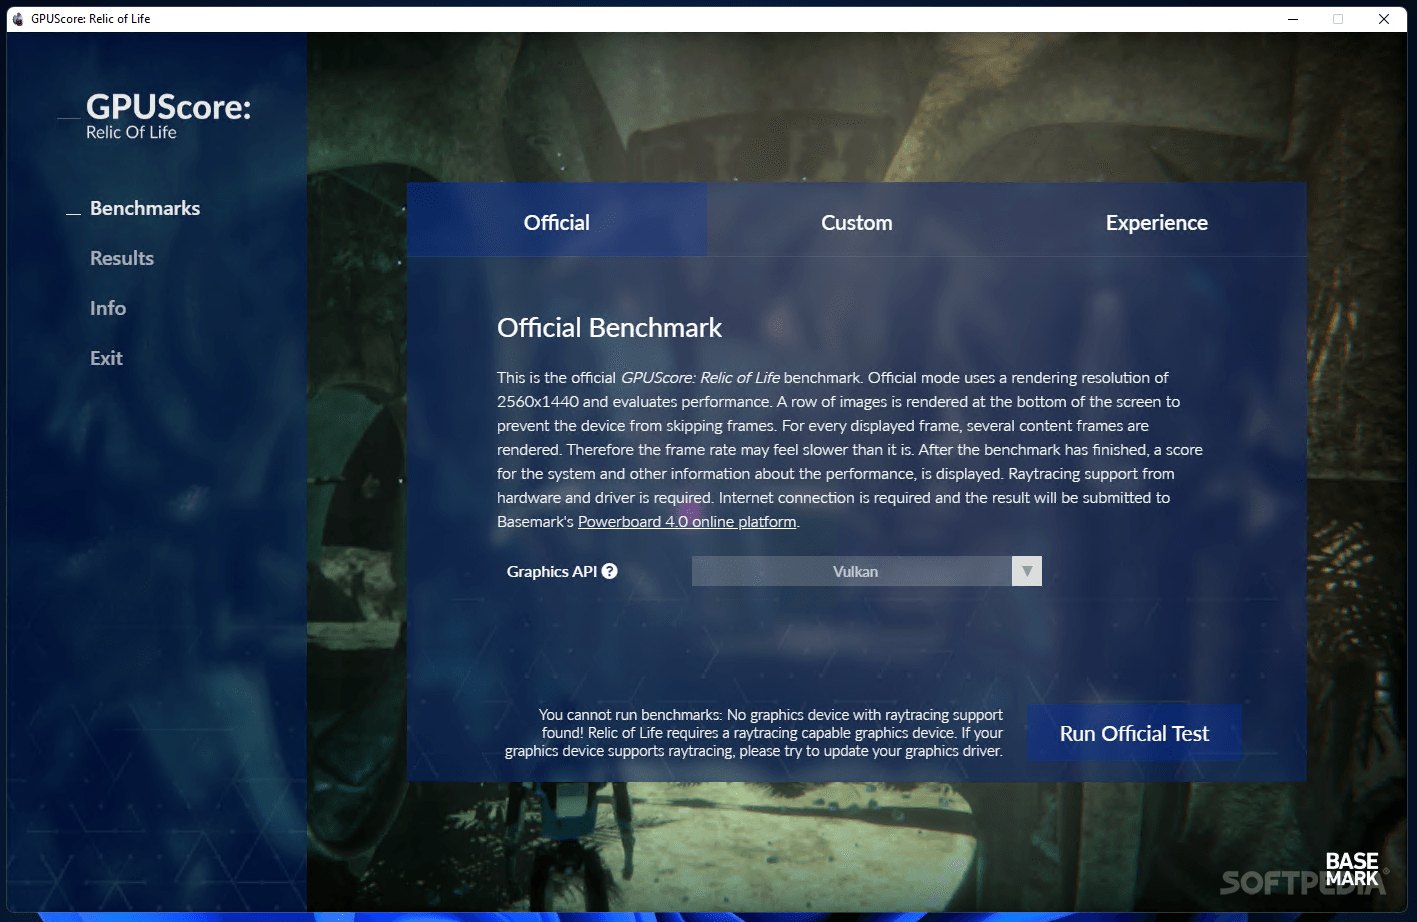Minimize the GPUScore window
1417x922 pixels.
[x=1293, y=19]
